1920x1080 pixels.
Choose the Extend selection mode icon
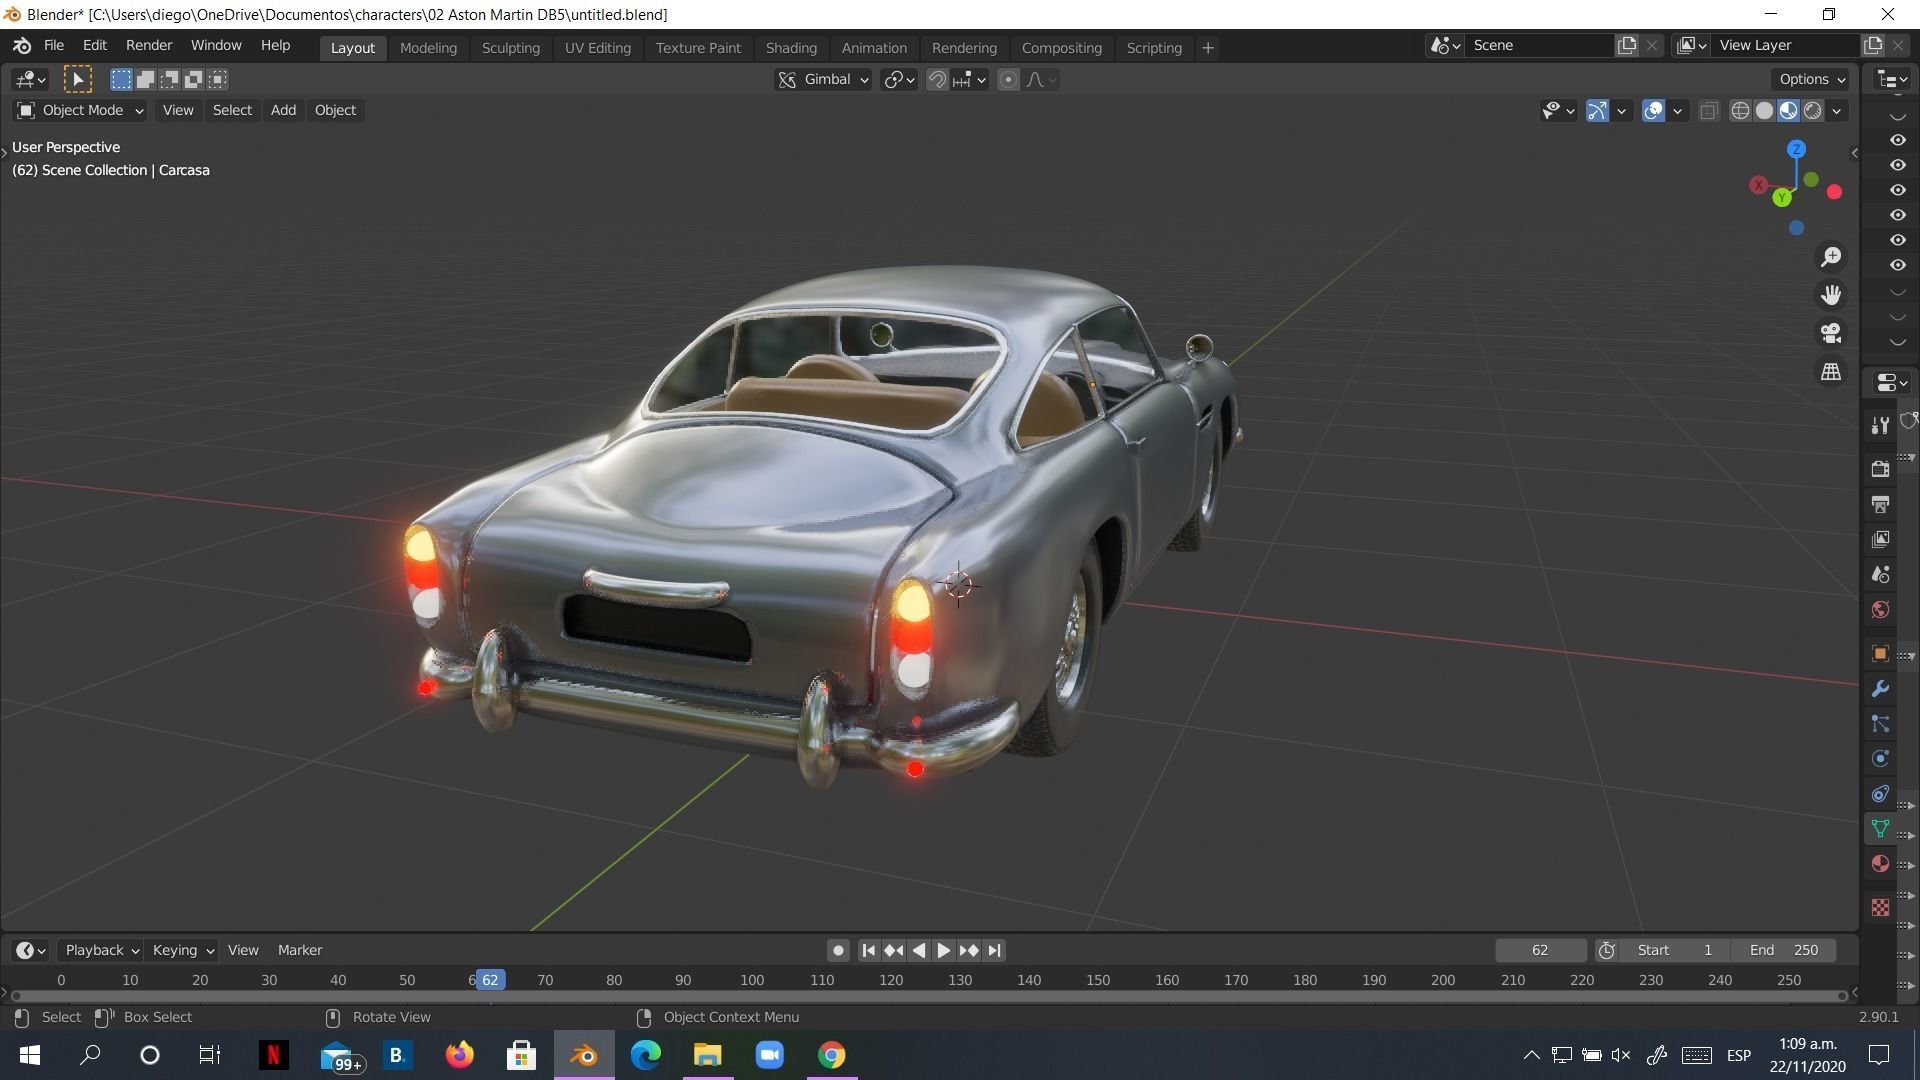[x=145, y=79]
